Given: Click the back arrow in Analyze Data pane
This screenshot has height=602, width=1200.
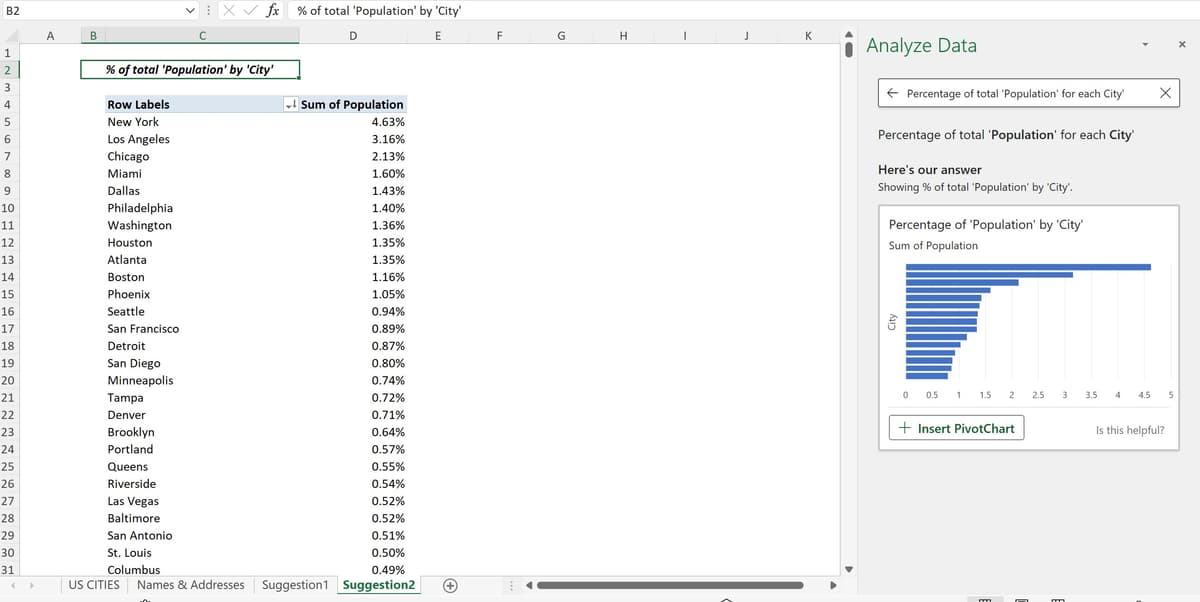Looking at the screenshot, I should 894,92.
